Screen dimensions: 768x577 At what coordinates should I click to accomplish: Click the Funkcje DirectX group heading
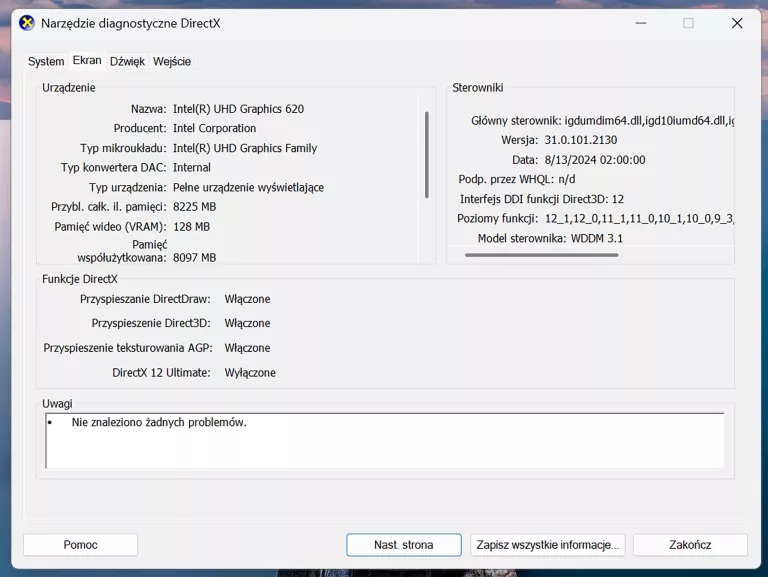[80, 279]
